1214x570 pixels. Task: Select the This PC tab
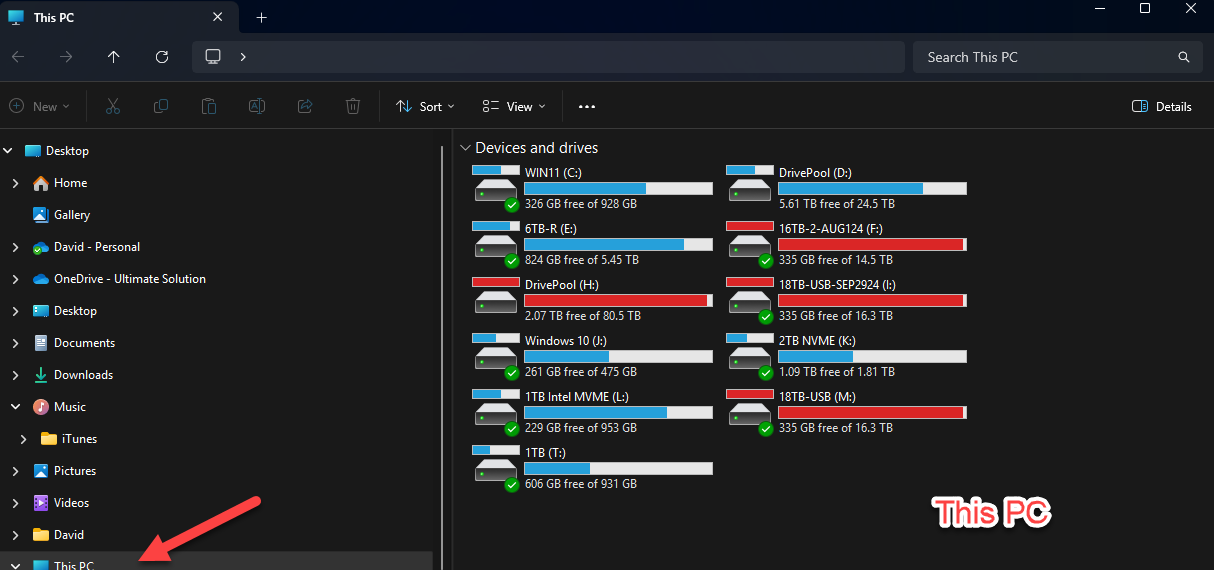click(x=118, y=18)
